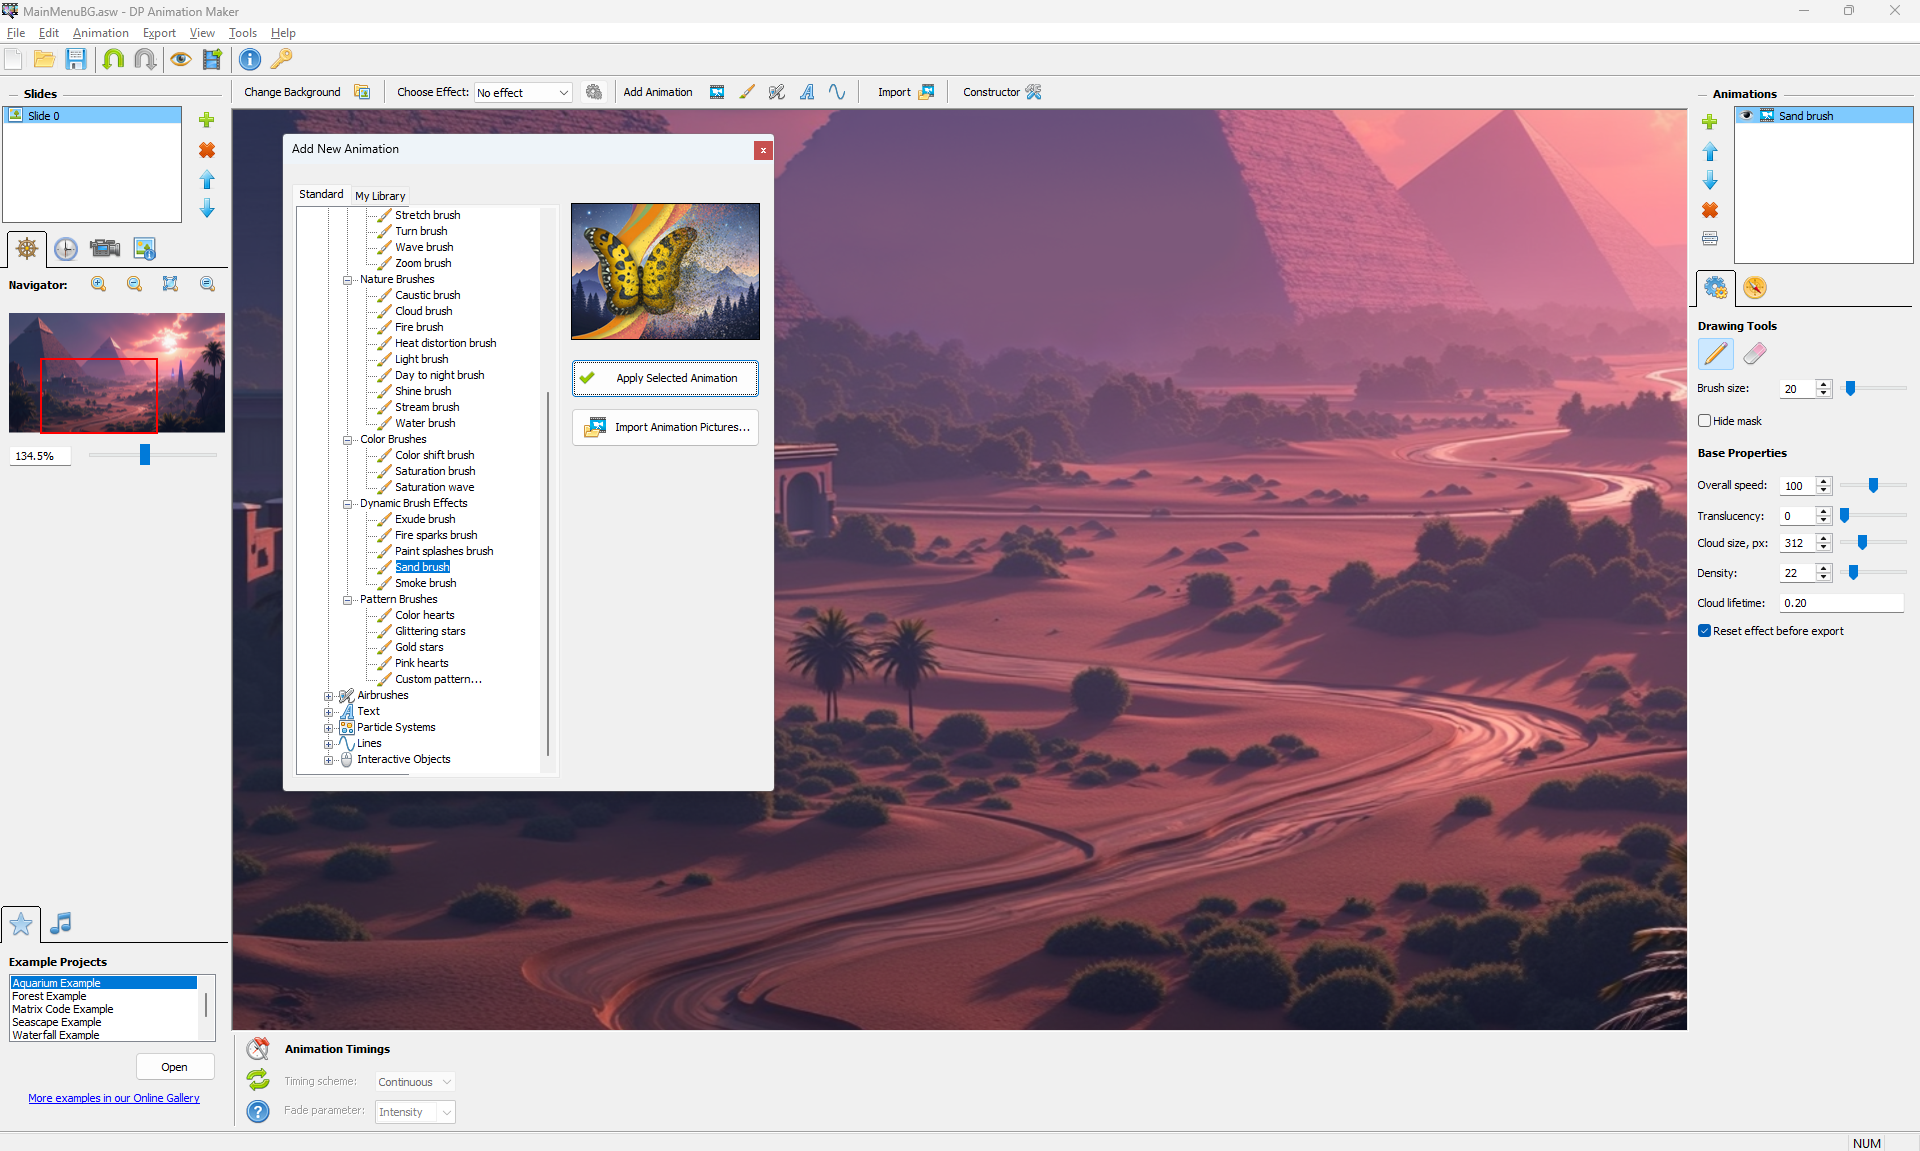This screenshot has height=1151, width=1920.
Task: Open the music note tab
Action: point(61,923)
